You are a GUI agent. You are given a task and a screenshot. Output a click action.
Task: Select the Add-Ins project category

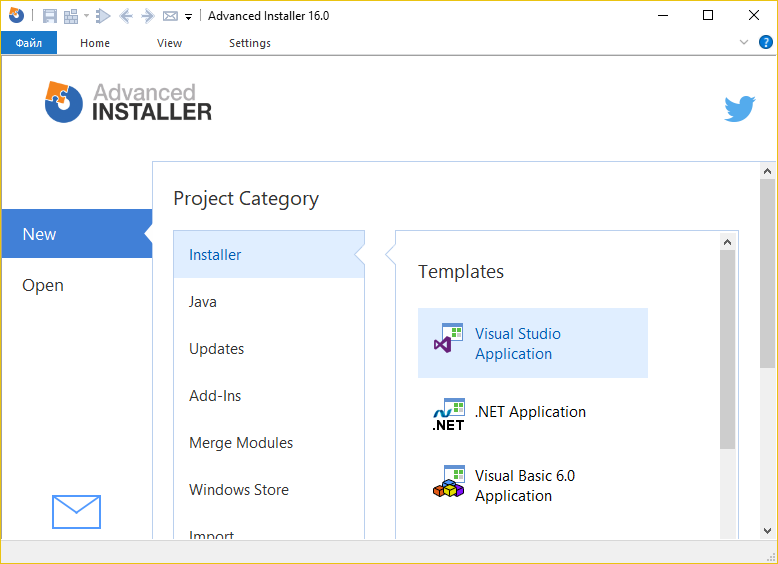pyautogui.click(x=269, y=396)
